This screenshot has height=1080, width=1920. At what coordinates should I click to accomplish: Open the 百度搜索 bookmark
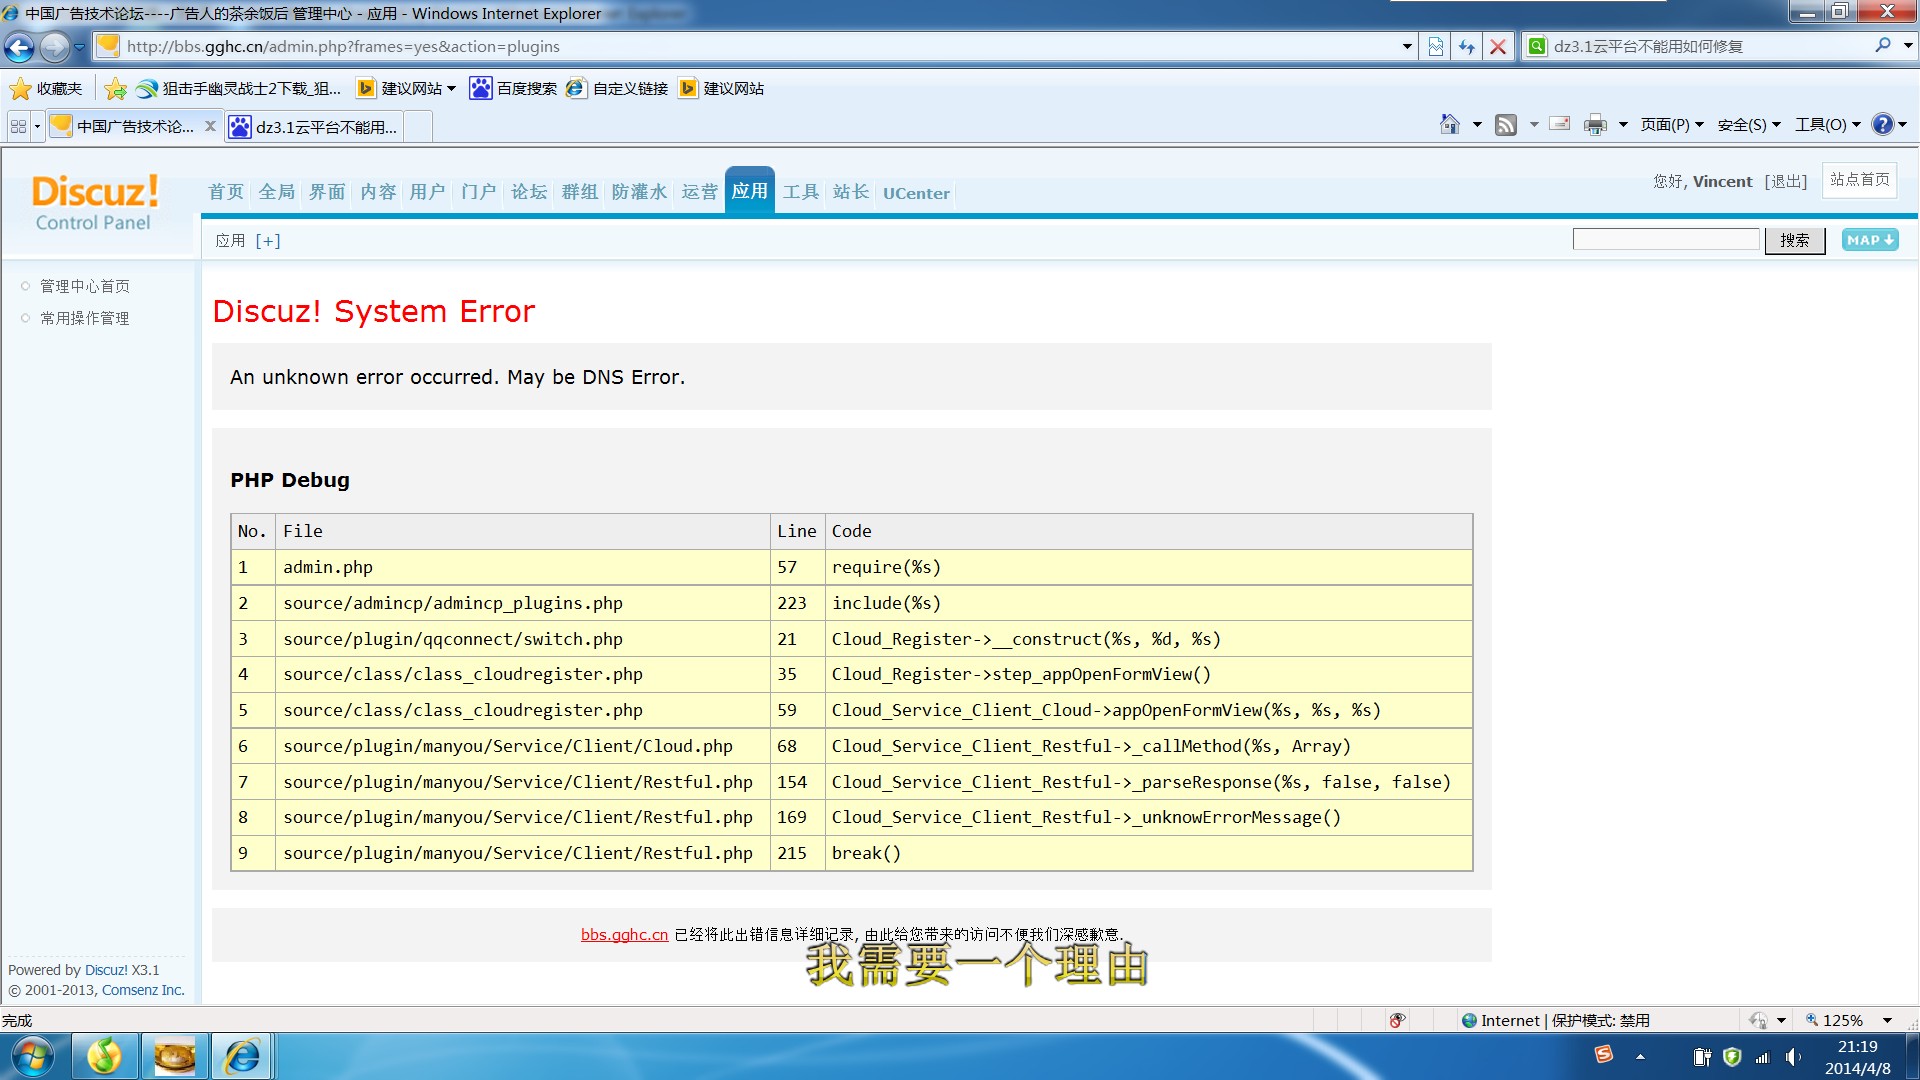(514, 89)
